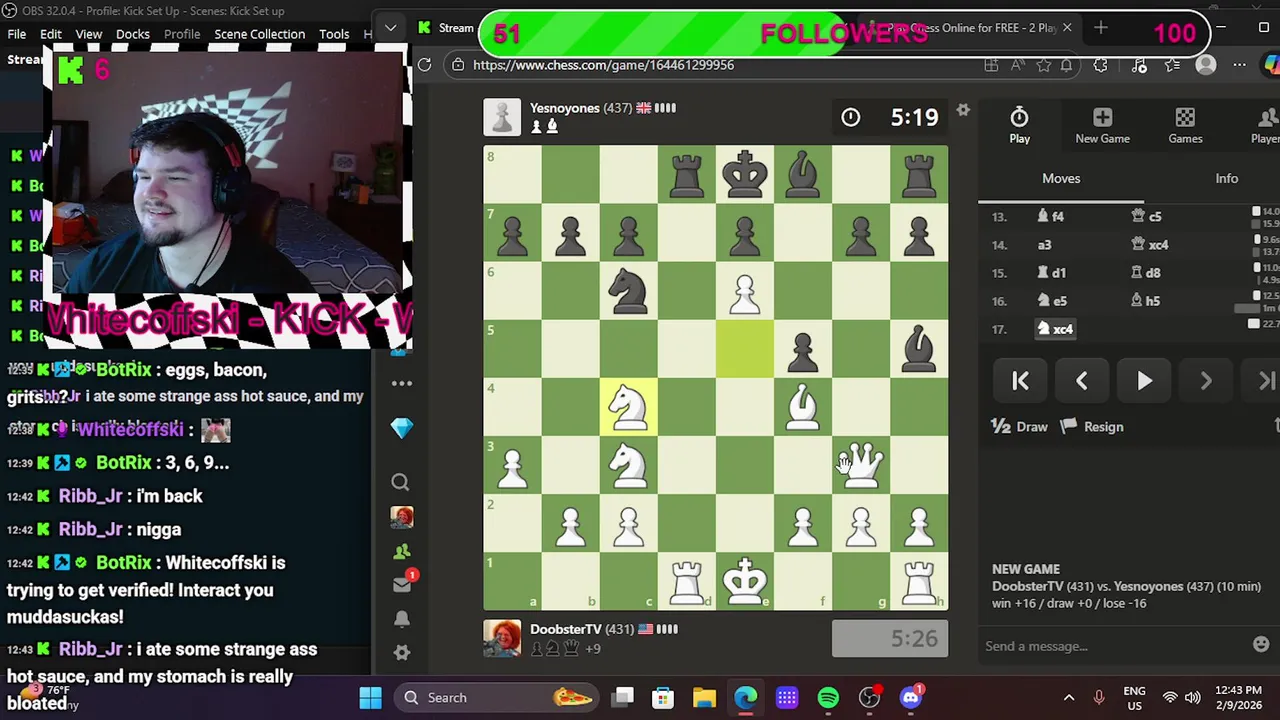This screenshot has height=720, width=1280.
Task: View site information lock icon in address bar
Action: coord(458,65)
